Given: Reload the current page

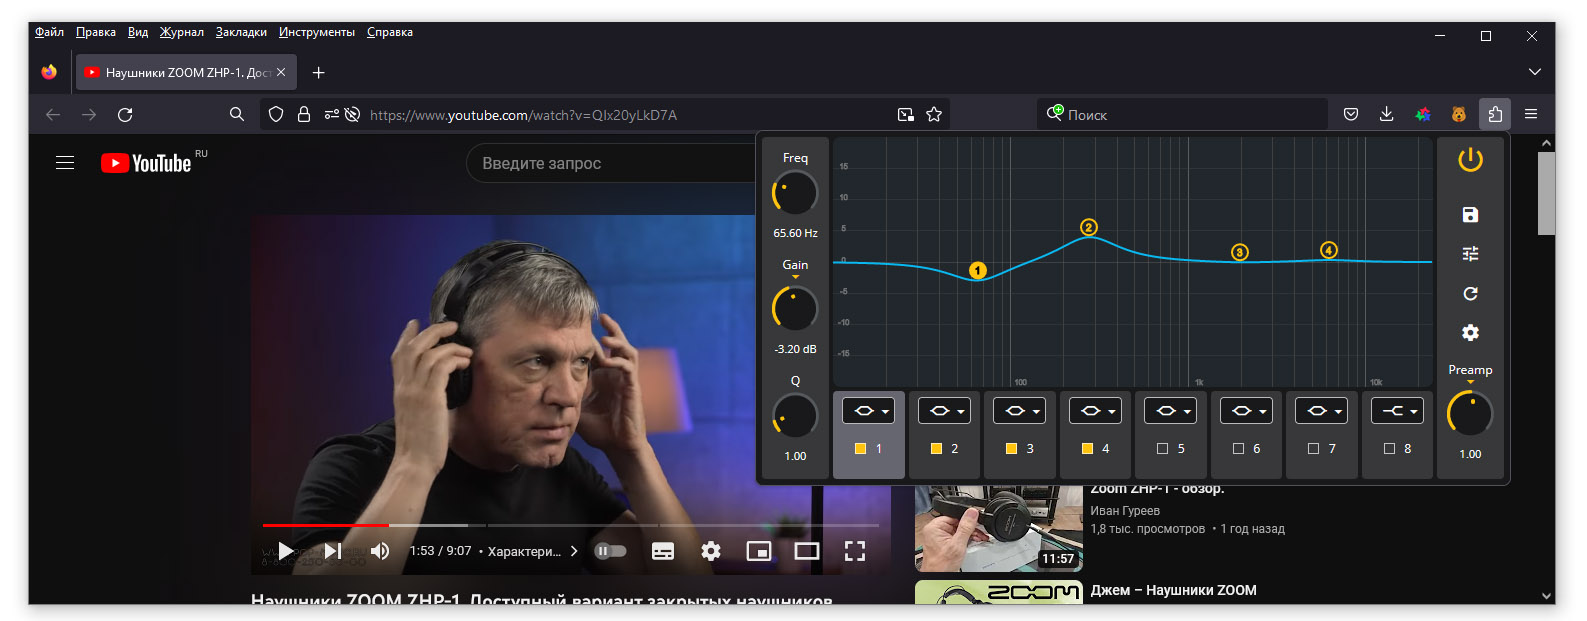Looking at the screenshot, I should [x=125, y=114].
